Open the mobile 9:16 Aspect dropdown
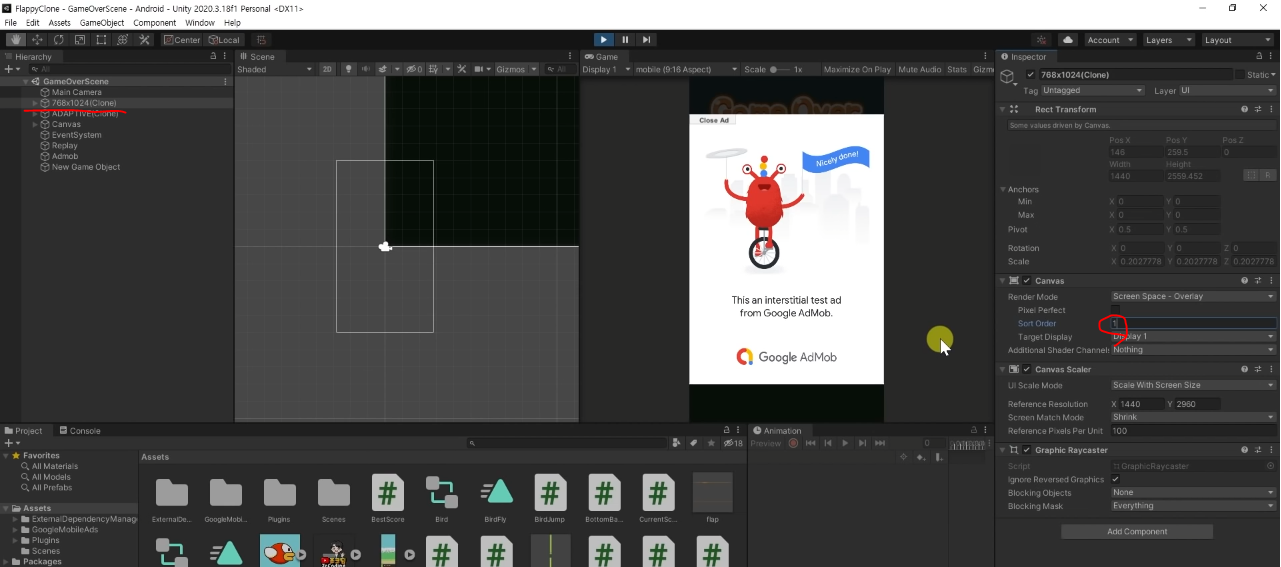 coord(687,69)
